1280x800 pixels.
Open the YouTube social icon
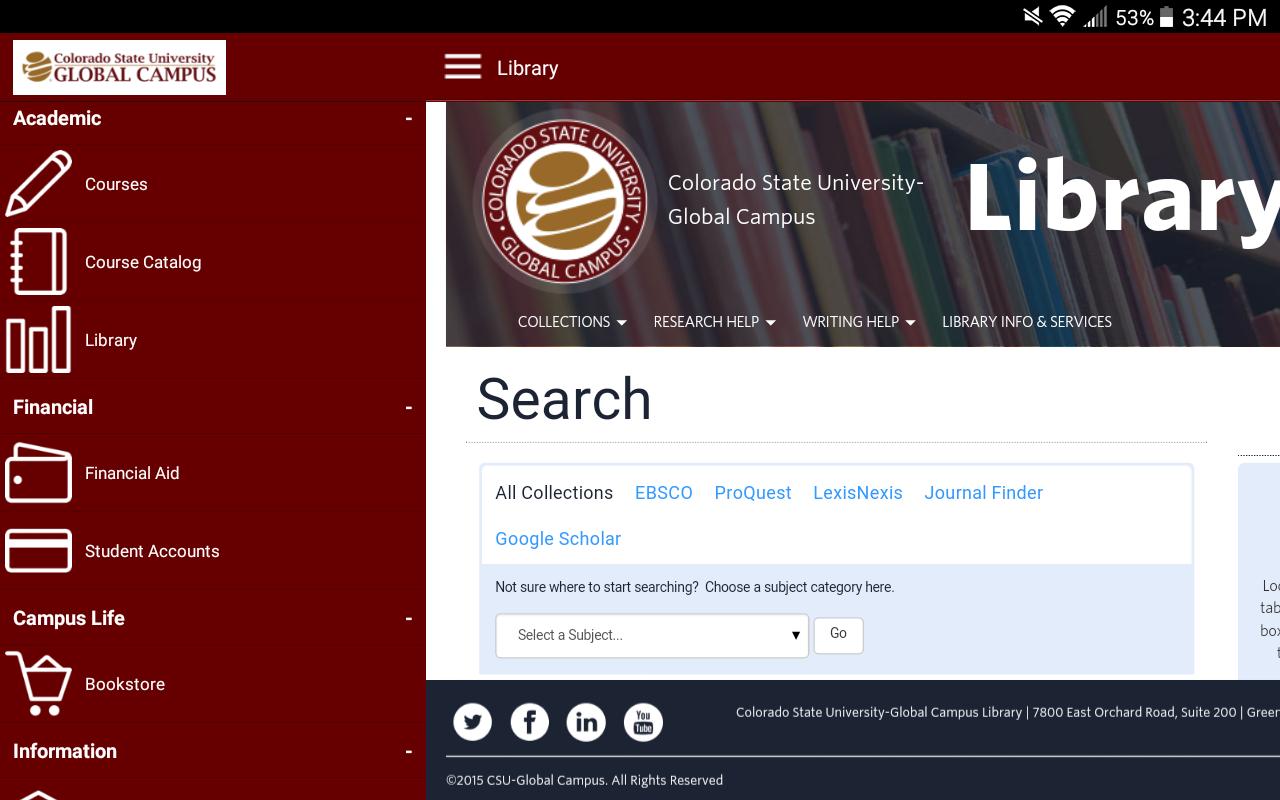[643, 722]
